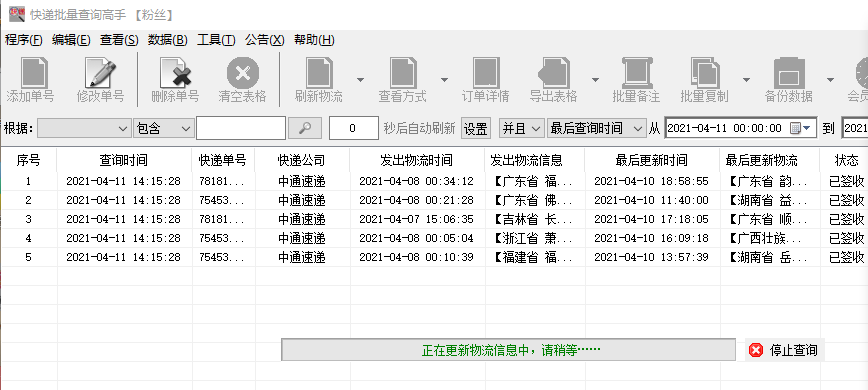The height and width of the screenshot is (390, 868).
Task: Click the search keyword text field
Action: [x=241, y=128]
